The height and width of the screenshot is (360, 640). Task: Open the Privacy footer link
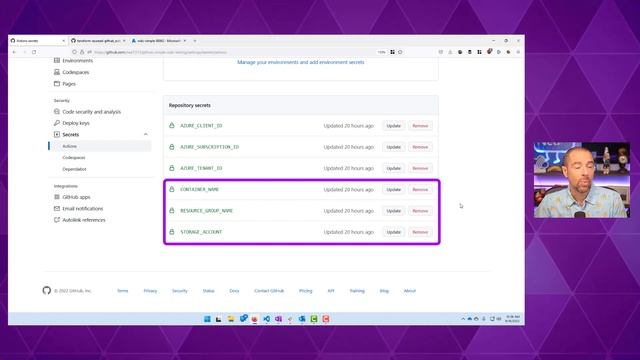pyautogui.click(x=150, y=291)
